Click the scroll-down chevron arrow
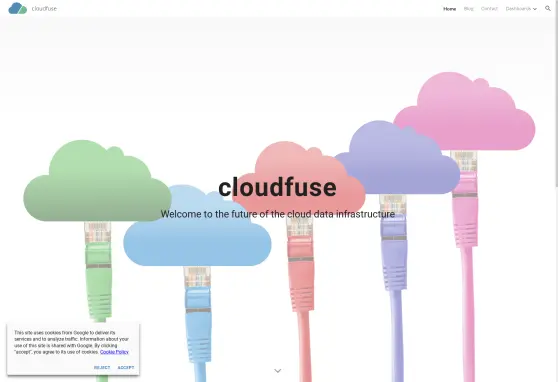Image resolution: width=558 pixels, height=382 pixels. (x=278, y=371)
